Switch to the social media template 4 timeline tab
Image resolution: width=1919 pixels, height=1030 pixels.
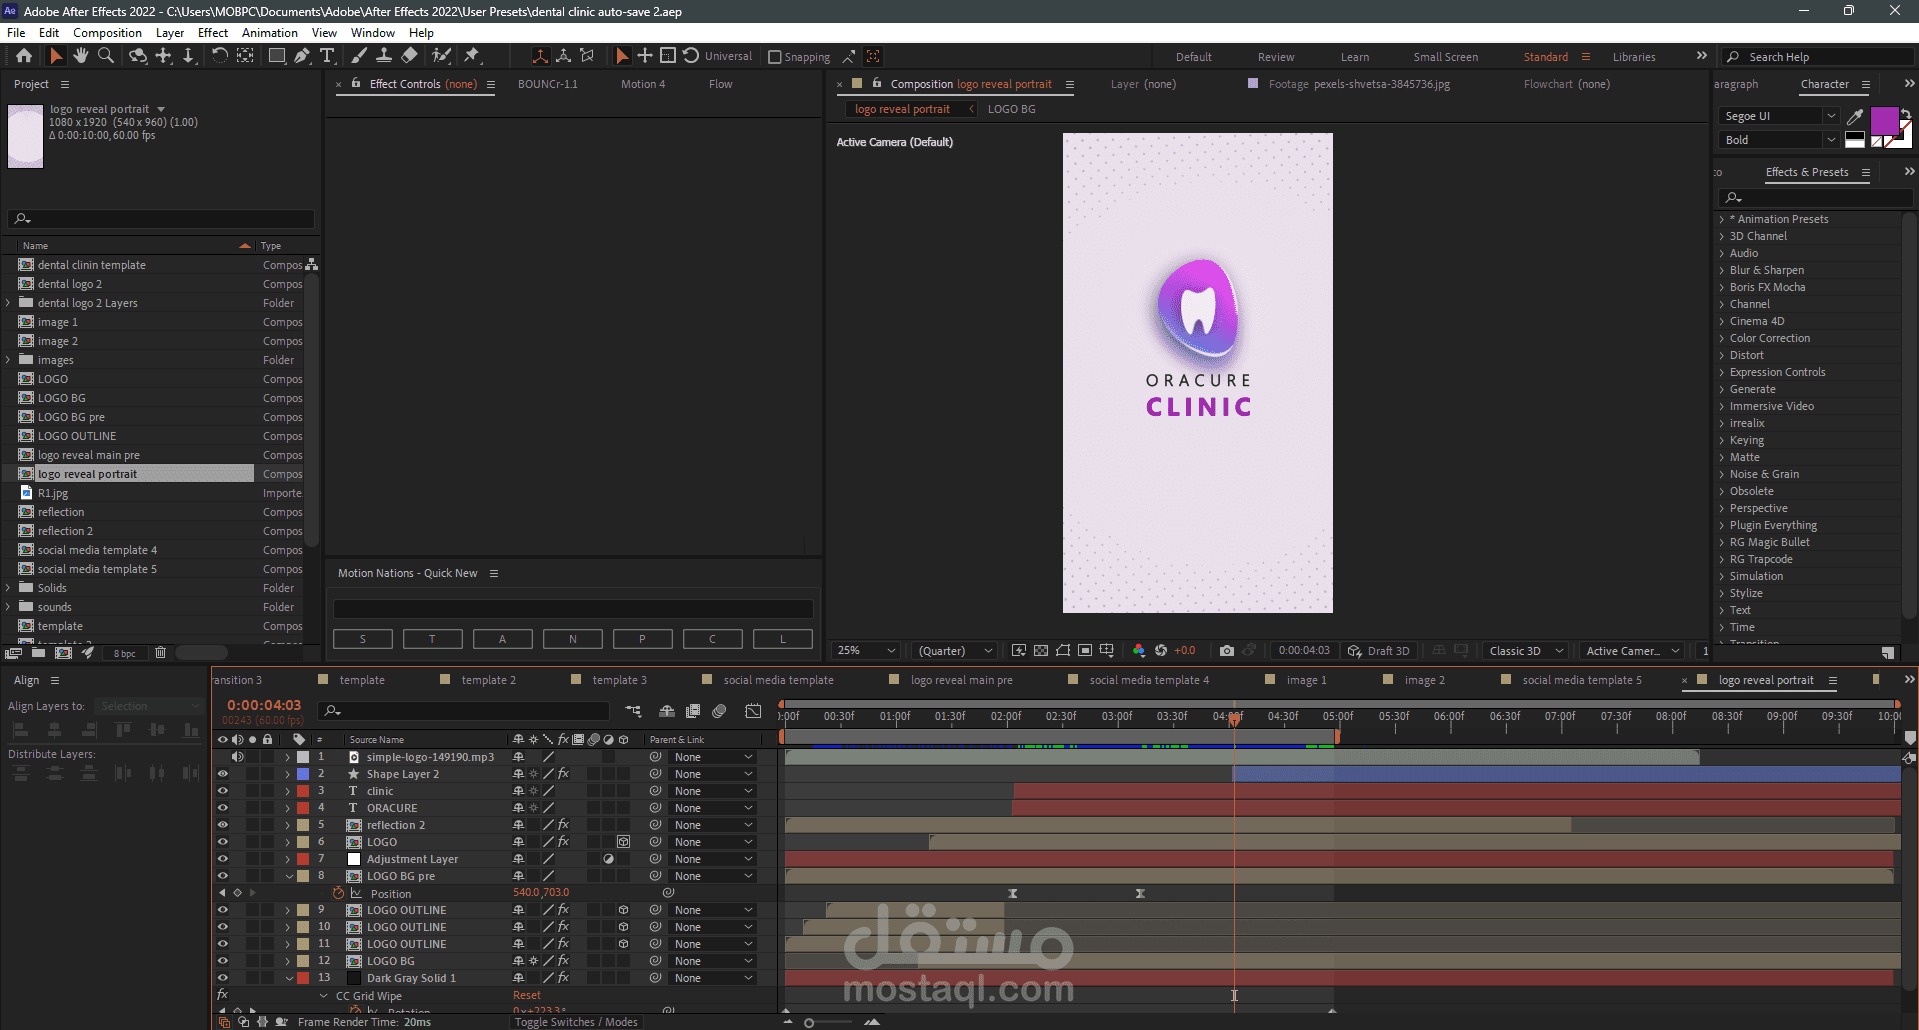(1149, 680)
